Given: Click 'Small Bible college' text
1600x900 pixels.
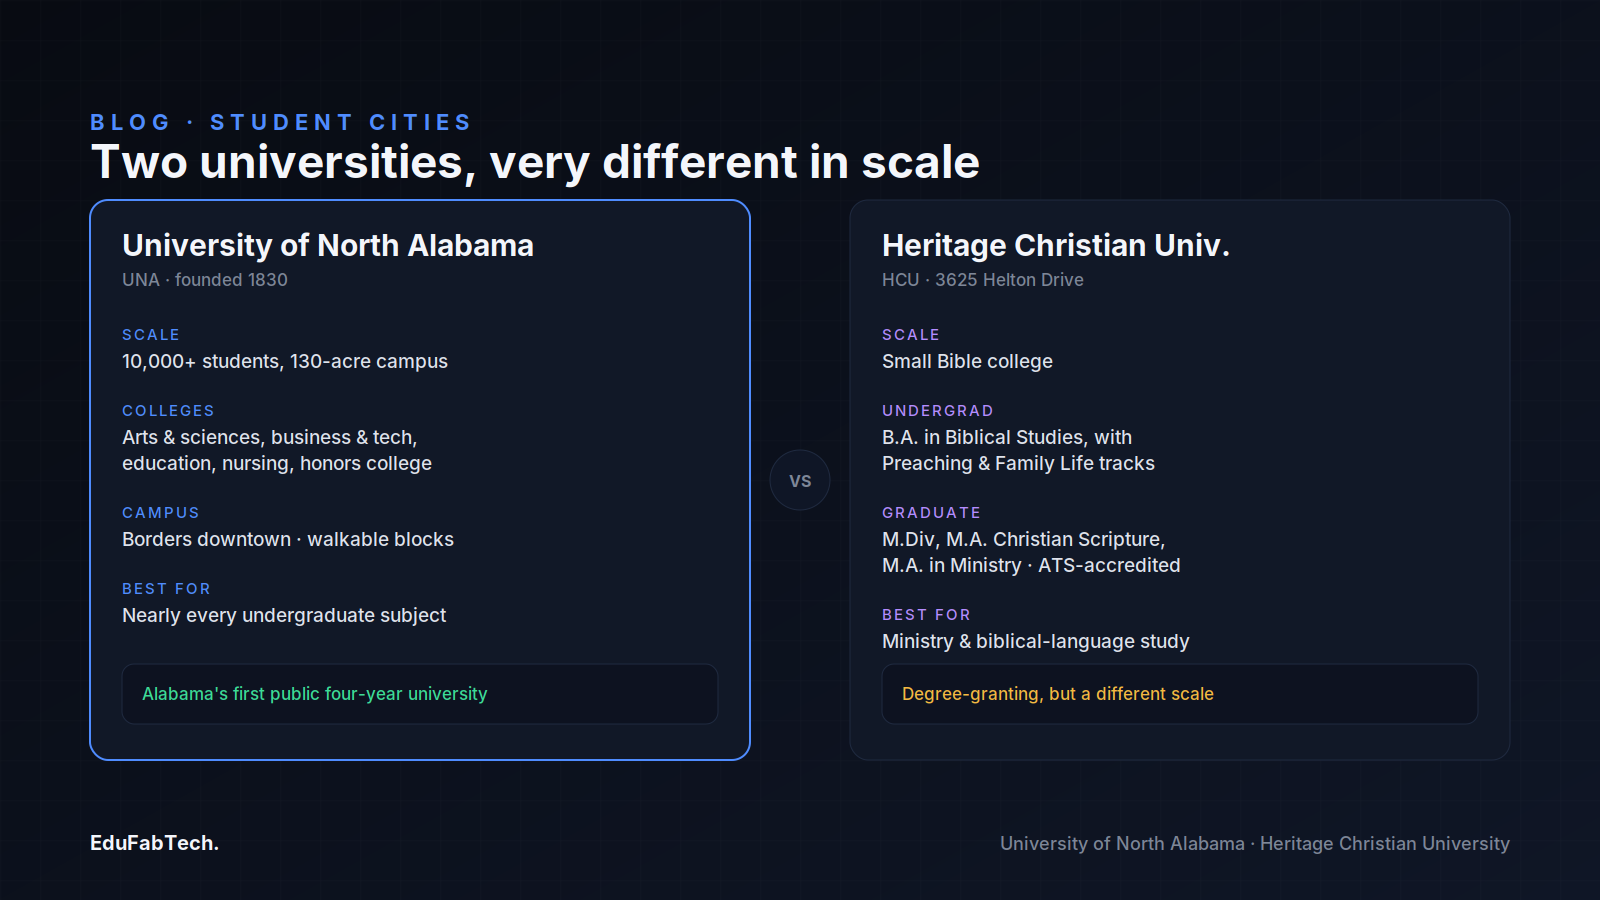Looking at the screenshot, I should pos(967,361).
